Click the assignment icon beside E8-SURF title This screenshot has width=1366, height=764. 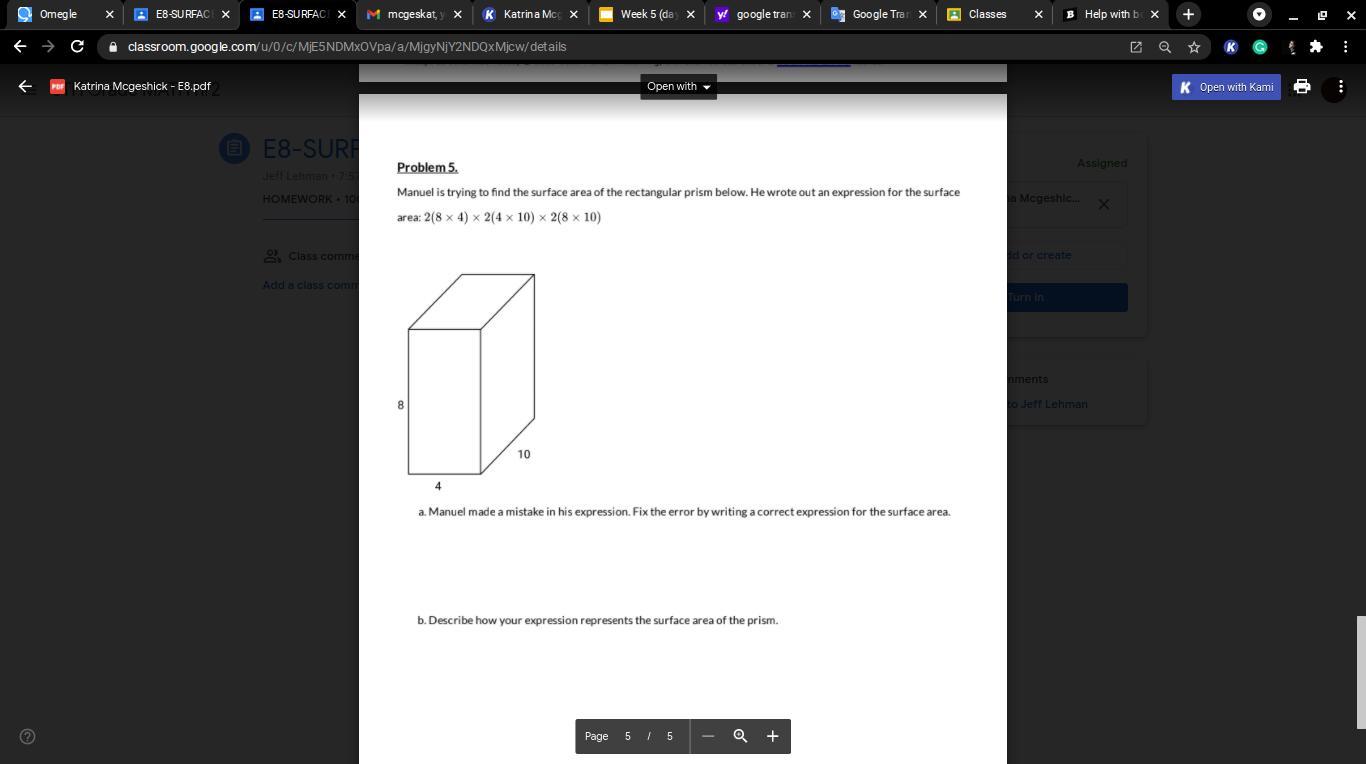tap(234, 148)
